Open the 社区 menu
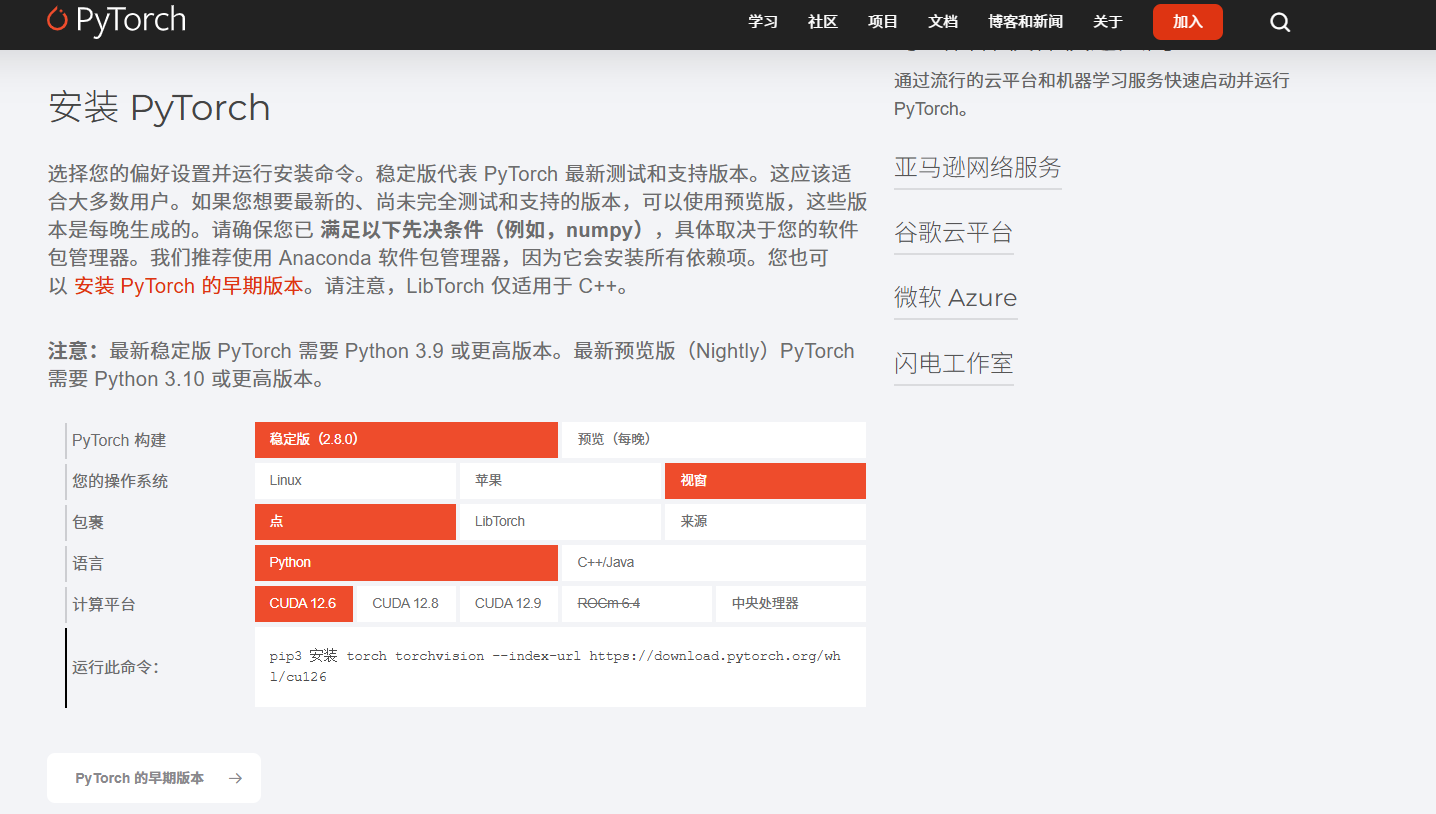 (x=823, y=22)
